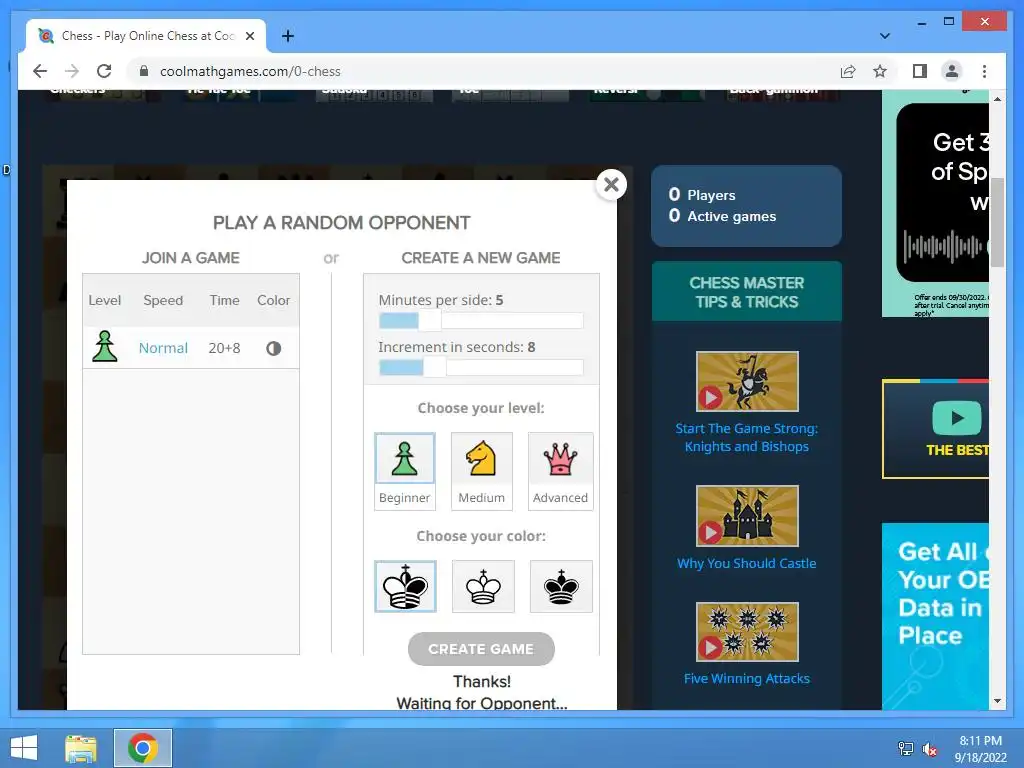Go forward in browser history
This screenshot has height=768, width=1024.
[72, 71]
